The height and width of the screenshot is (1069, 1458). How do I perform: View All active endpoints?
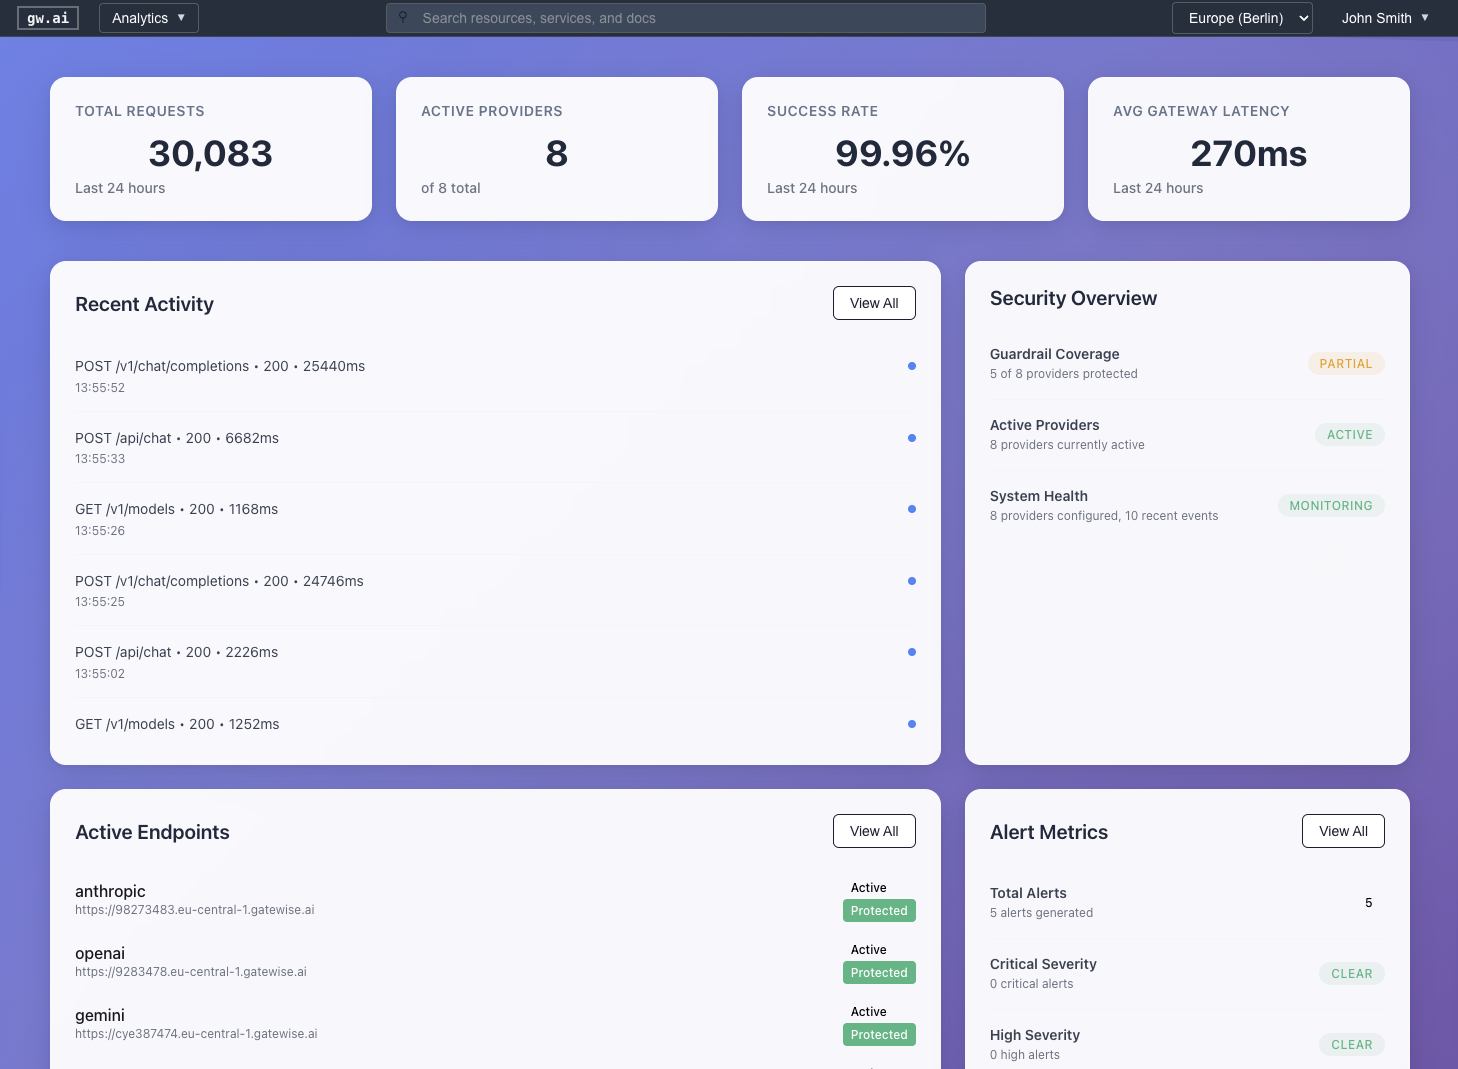874,831
